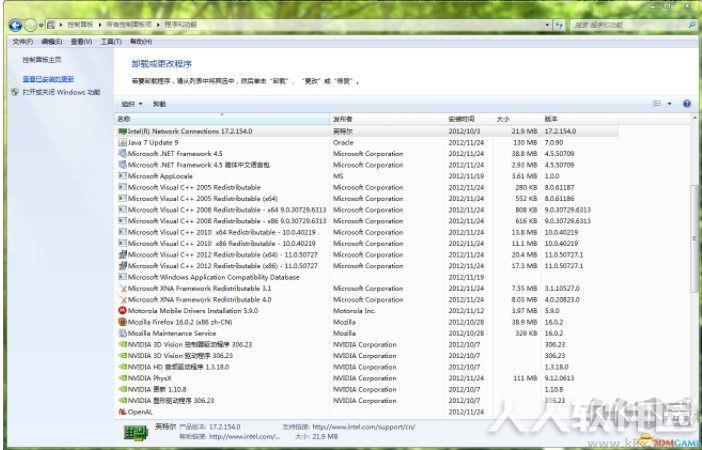The height and width of the screenshot is (450, 702).
Task: Click the Intel Network Connections row icon
Action: tap(122, 131)
